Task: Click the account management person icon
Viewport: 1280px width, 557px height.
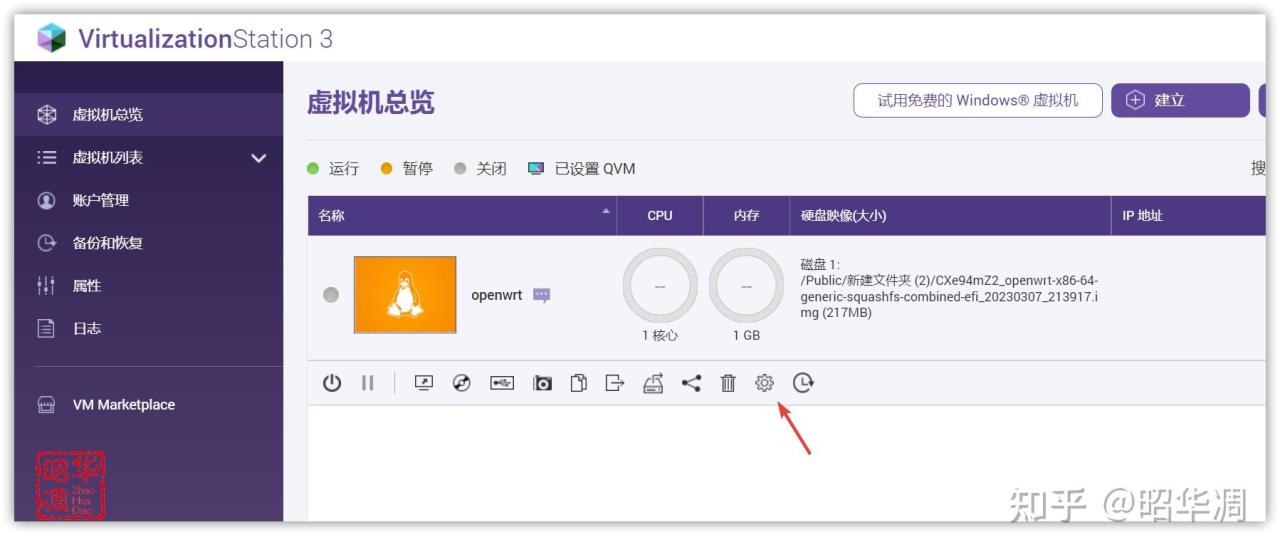Action: click(46, 200)
